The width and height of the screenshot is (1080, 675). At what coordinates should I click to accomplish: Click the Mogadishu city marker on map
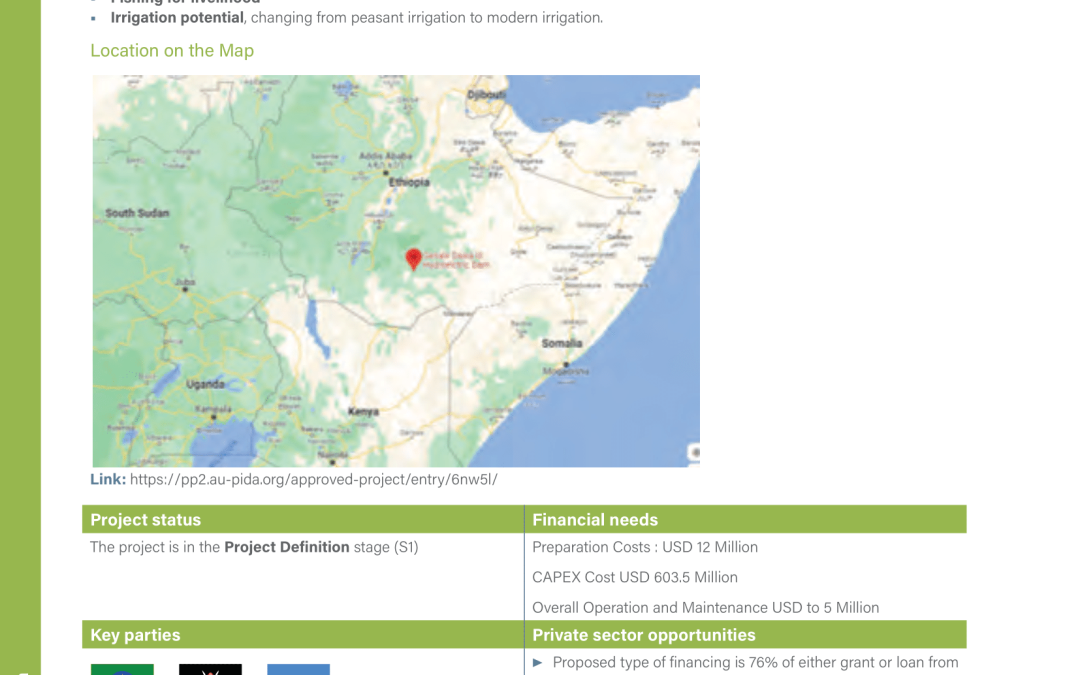click(564, 364)
